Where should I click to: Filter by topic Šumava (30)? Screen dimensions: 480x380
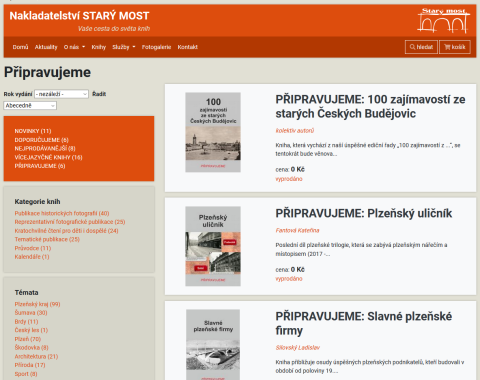31,313
